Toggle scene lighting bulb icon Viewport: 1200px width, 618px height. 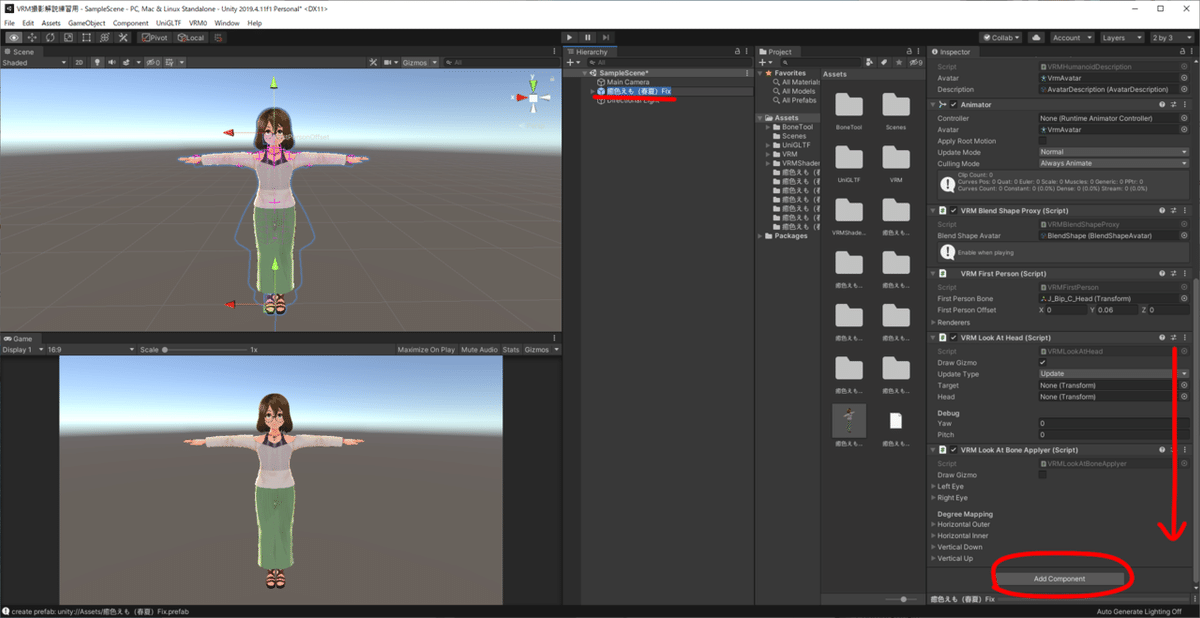point(98,62)
